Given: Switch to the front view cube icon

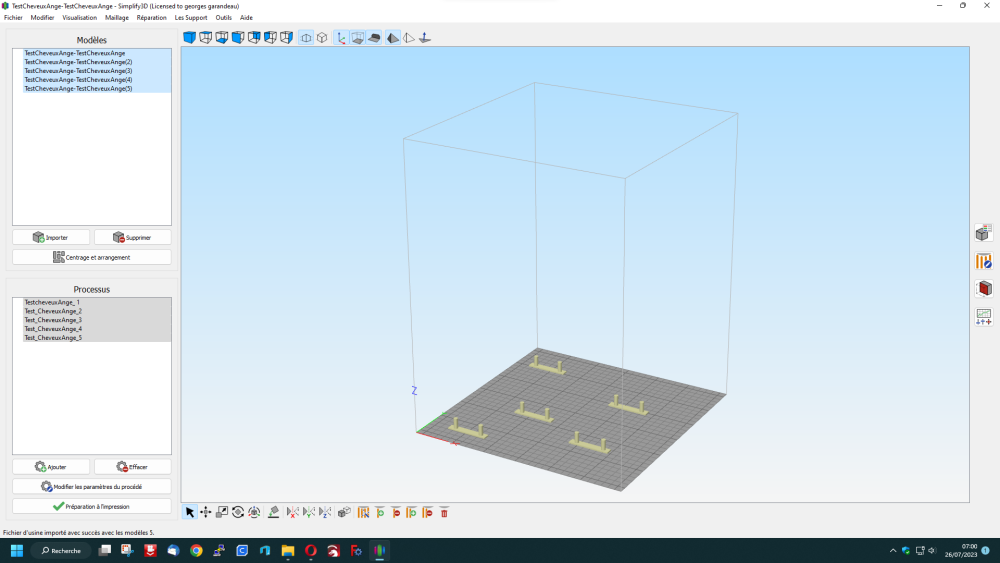Looking at the screenshot, I should [238, 38].
